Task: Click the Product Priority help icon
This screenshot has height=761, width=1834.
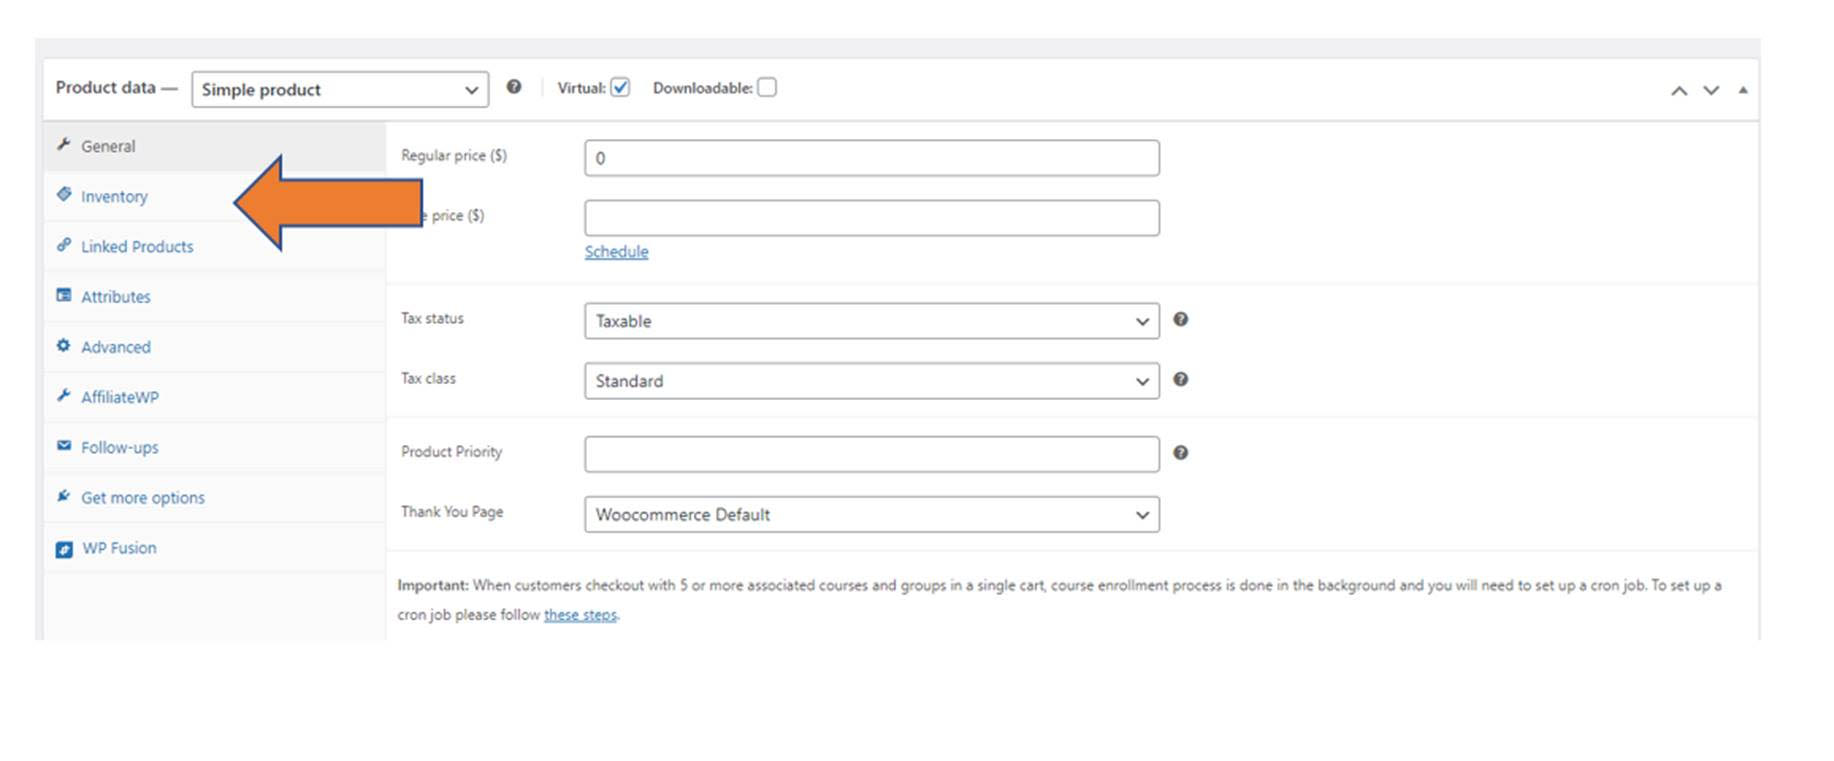Action: pos(1180,452)
